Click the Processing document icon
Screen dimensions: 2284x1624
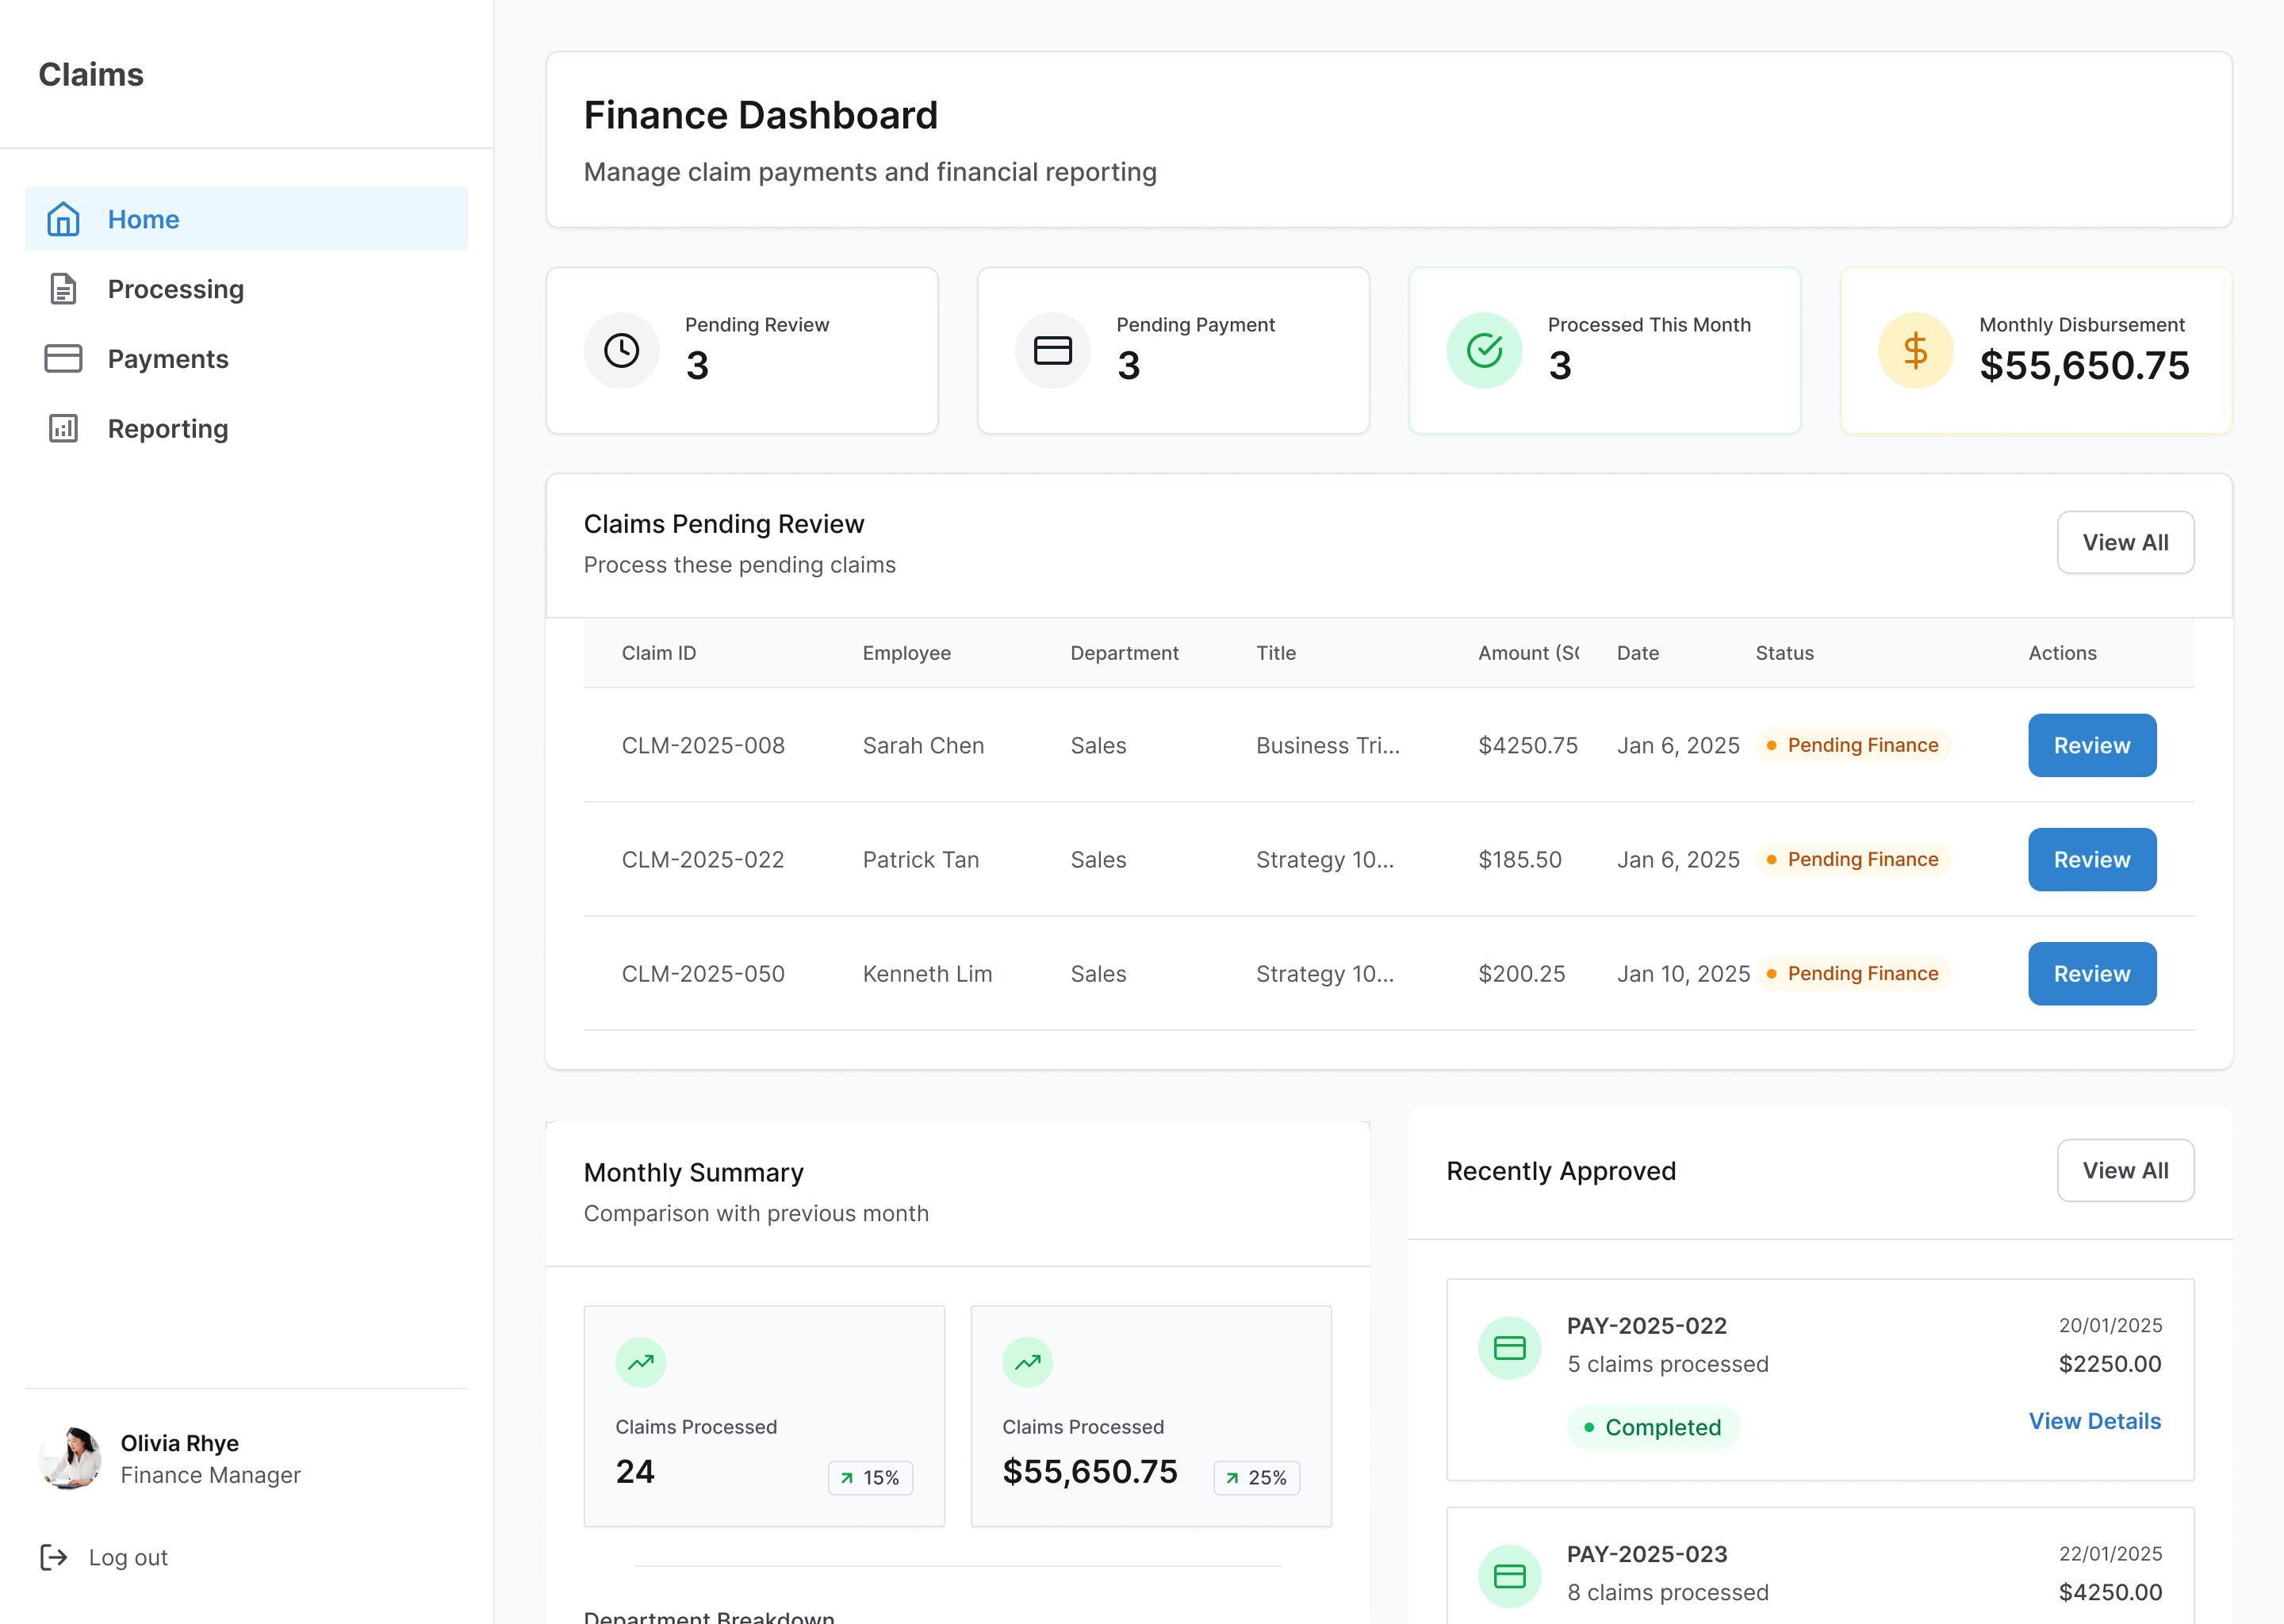point(63,289)
